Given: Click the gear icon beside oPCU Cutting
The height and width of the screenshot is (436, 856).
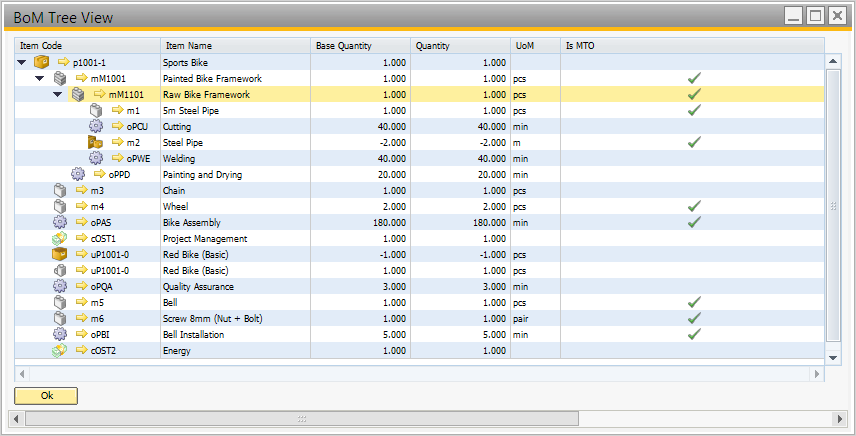Looking at the screenshot, I should pos(96,126).
